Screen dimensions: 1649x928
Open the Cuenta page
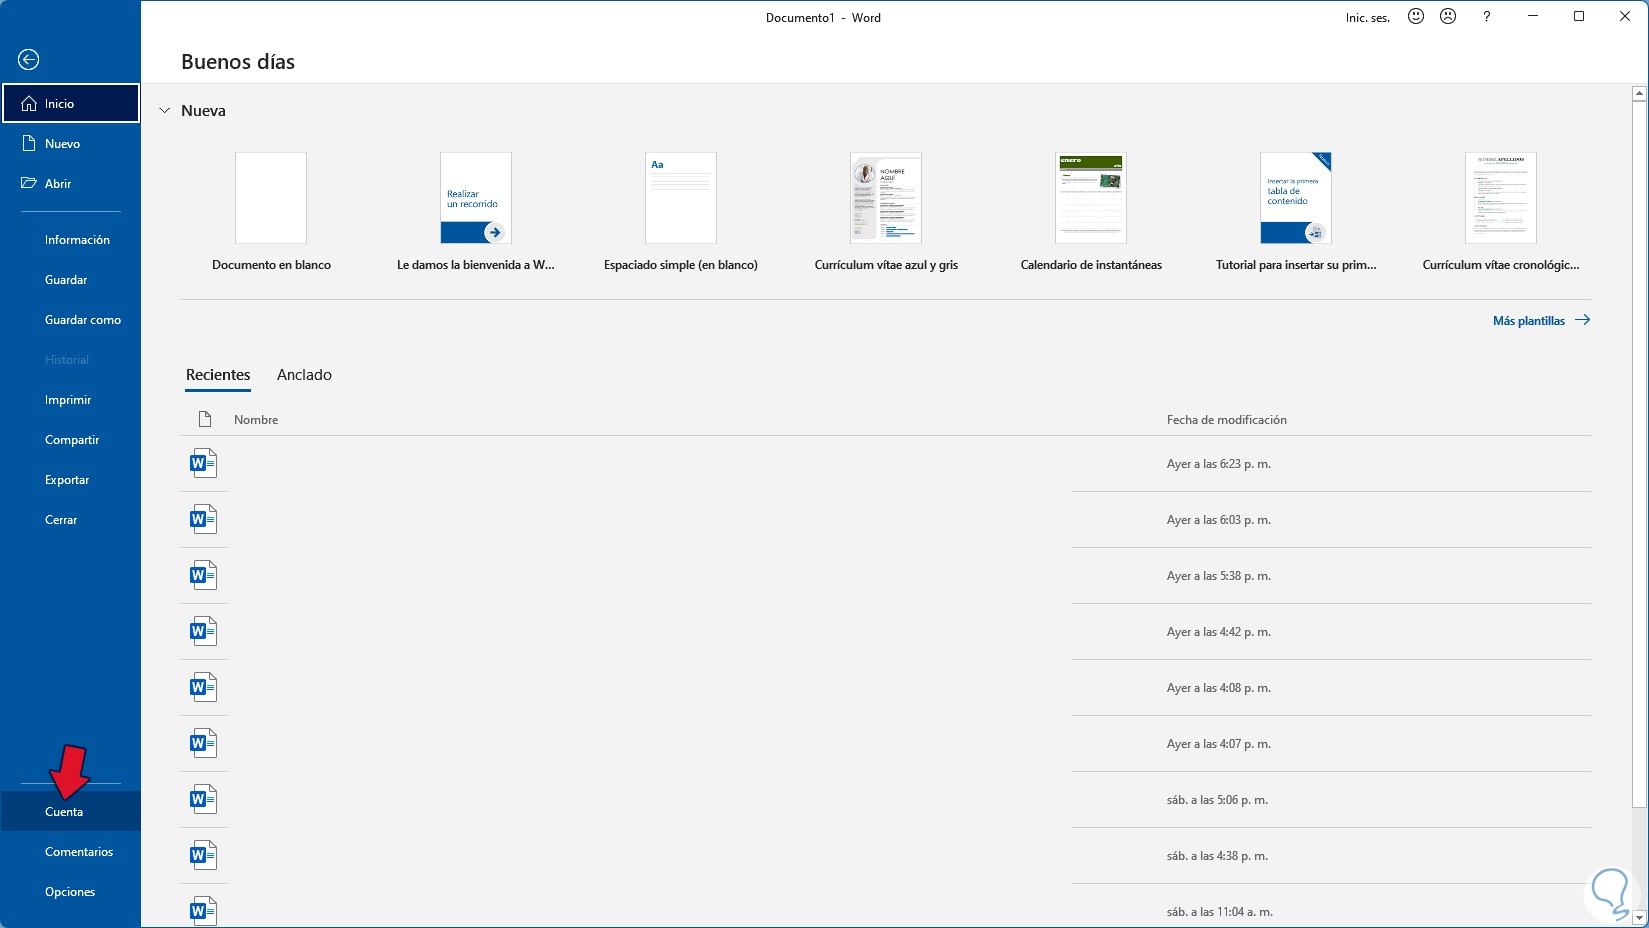[x=71, y=812]
